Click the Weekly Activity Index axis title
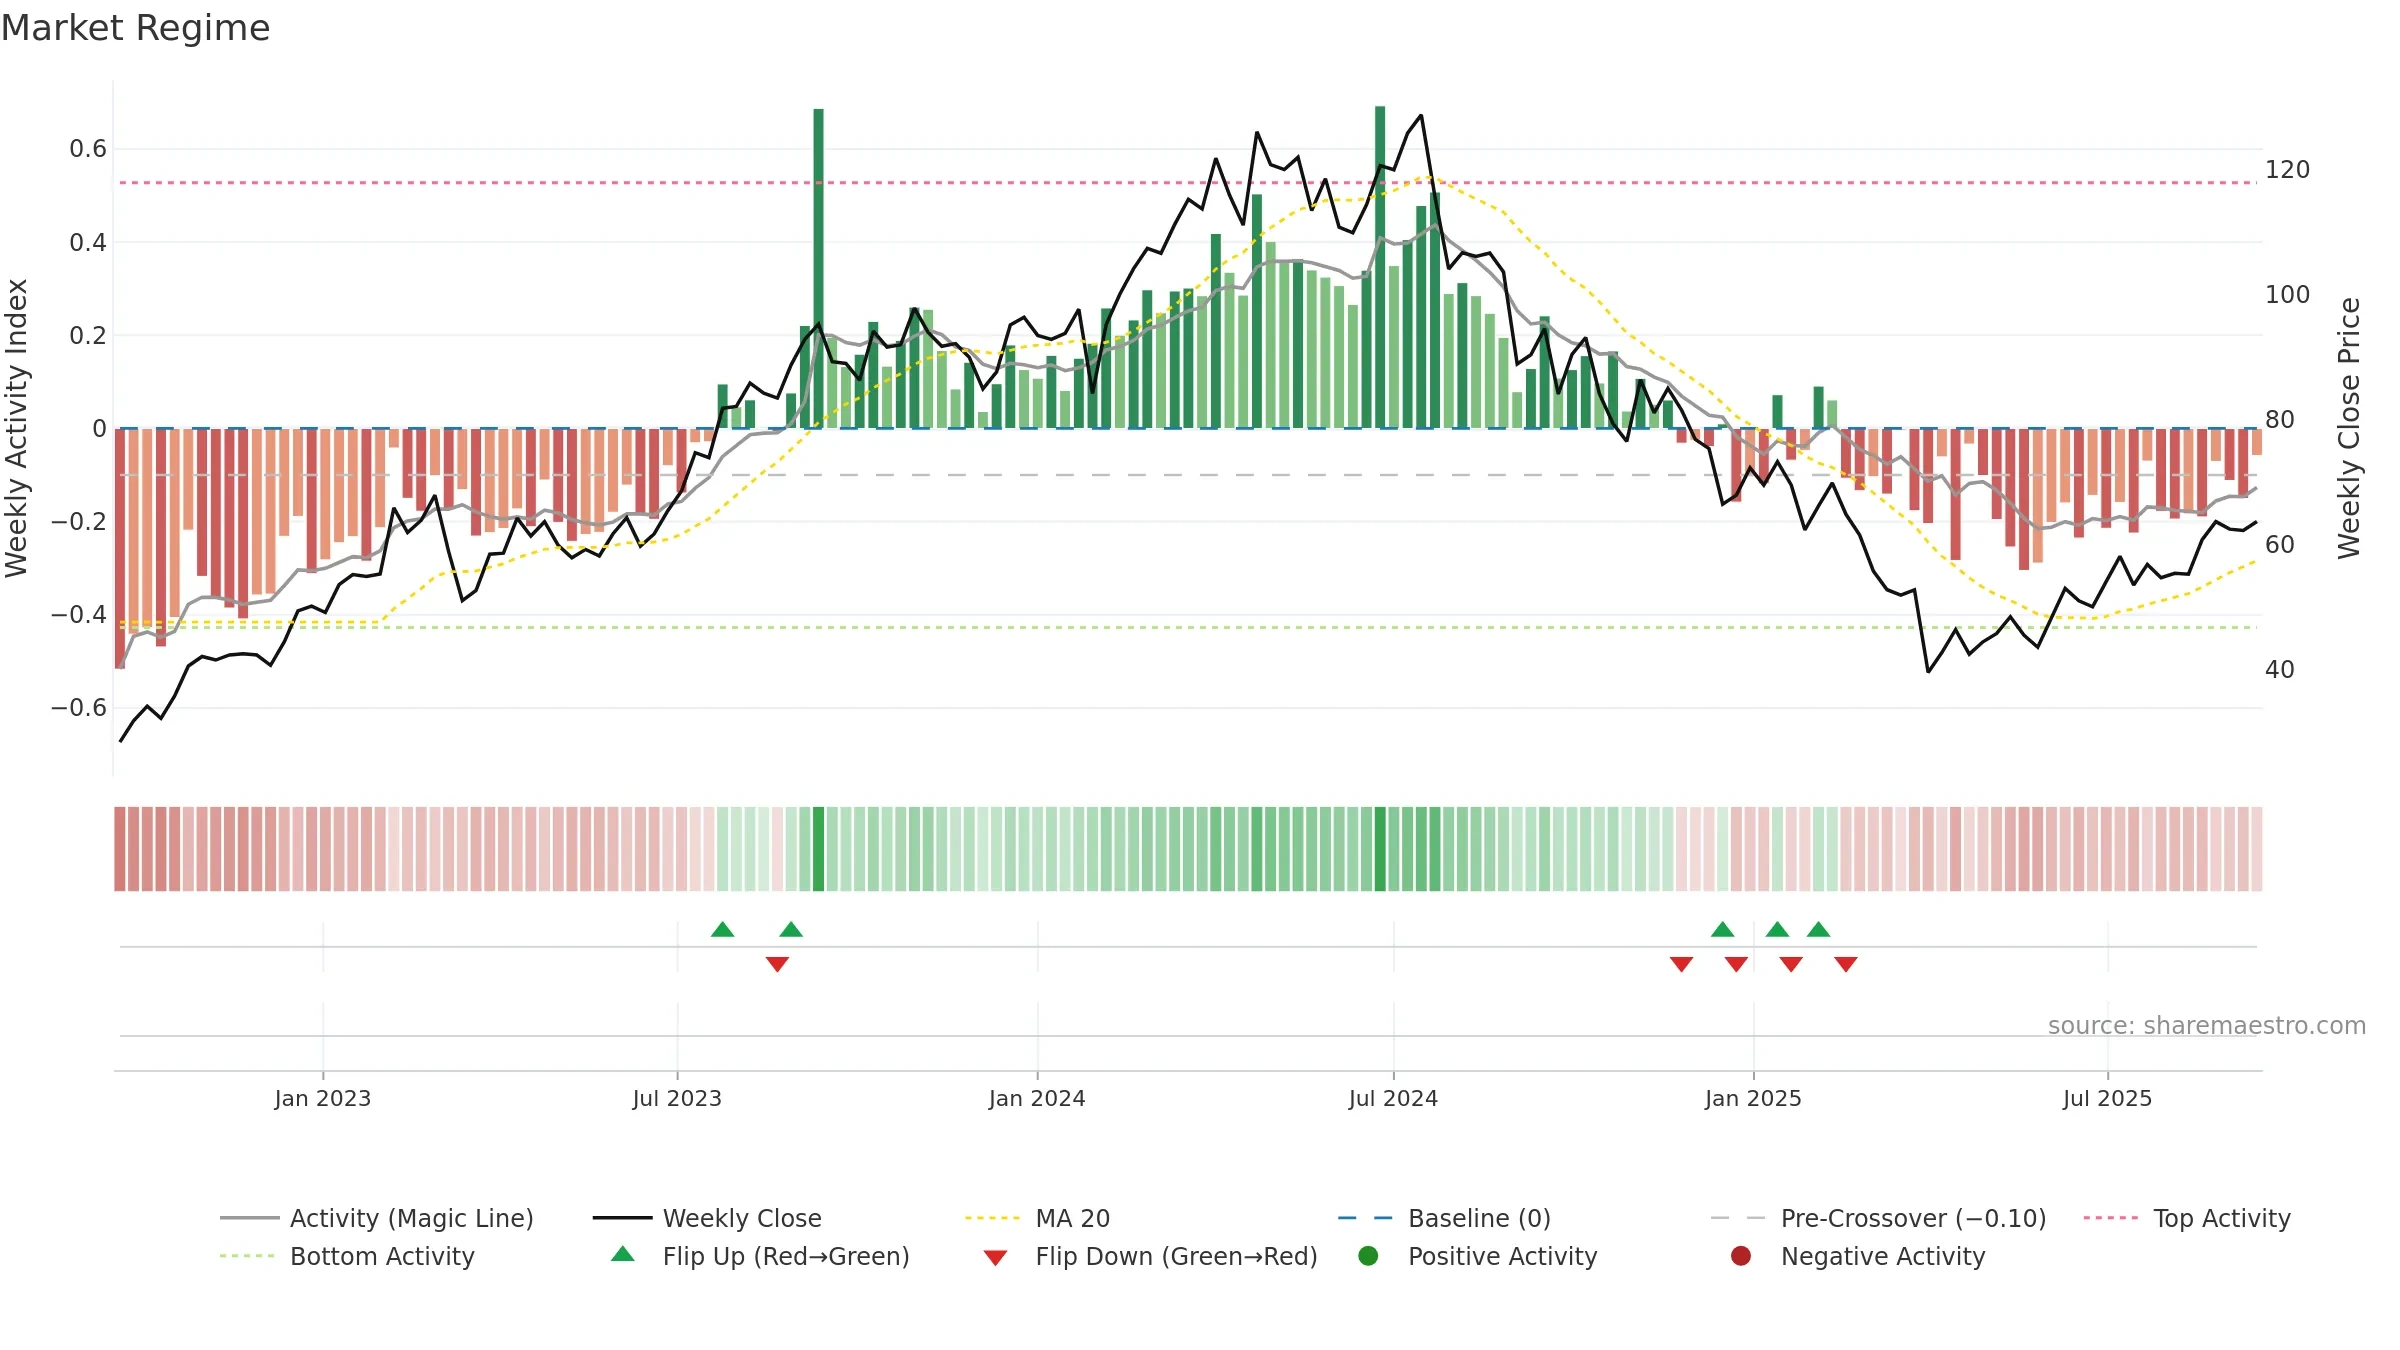Image resolution: width=2400 pixels, height=1350 pixels. (17, 428)
